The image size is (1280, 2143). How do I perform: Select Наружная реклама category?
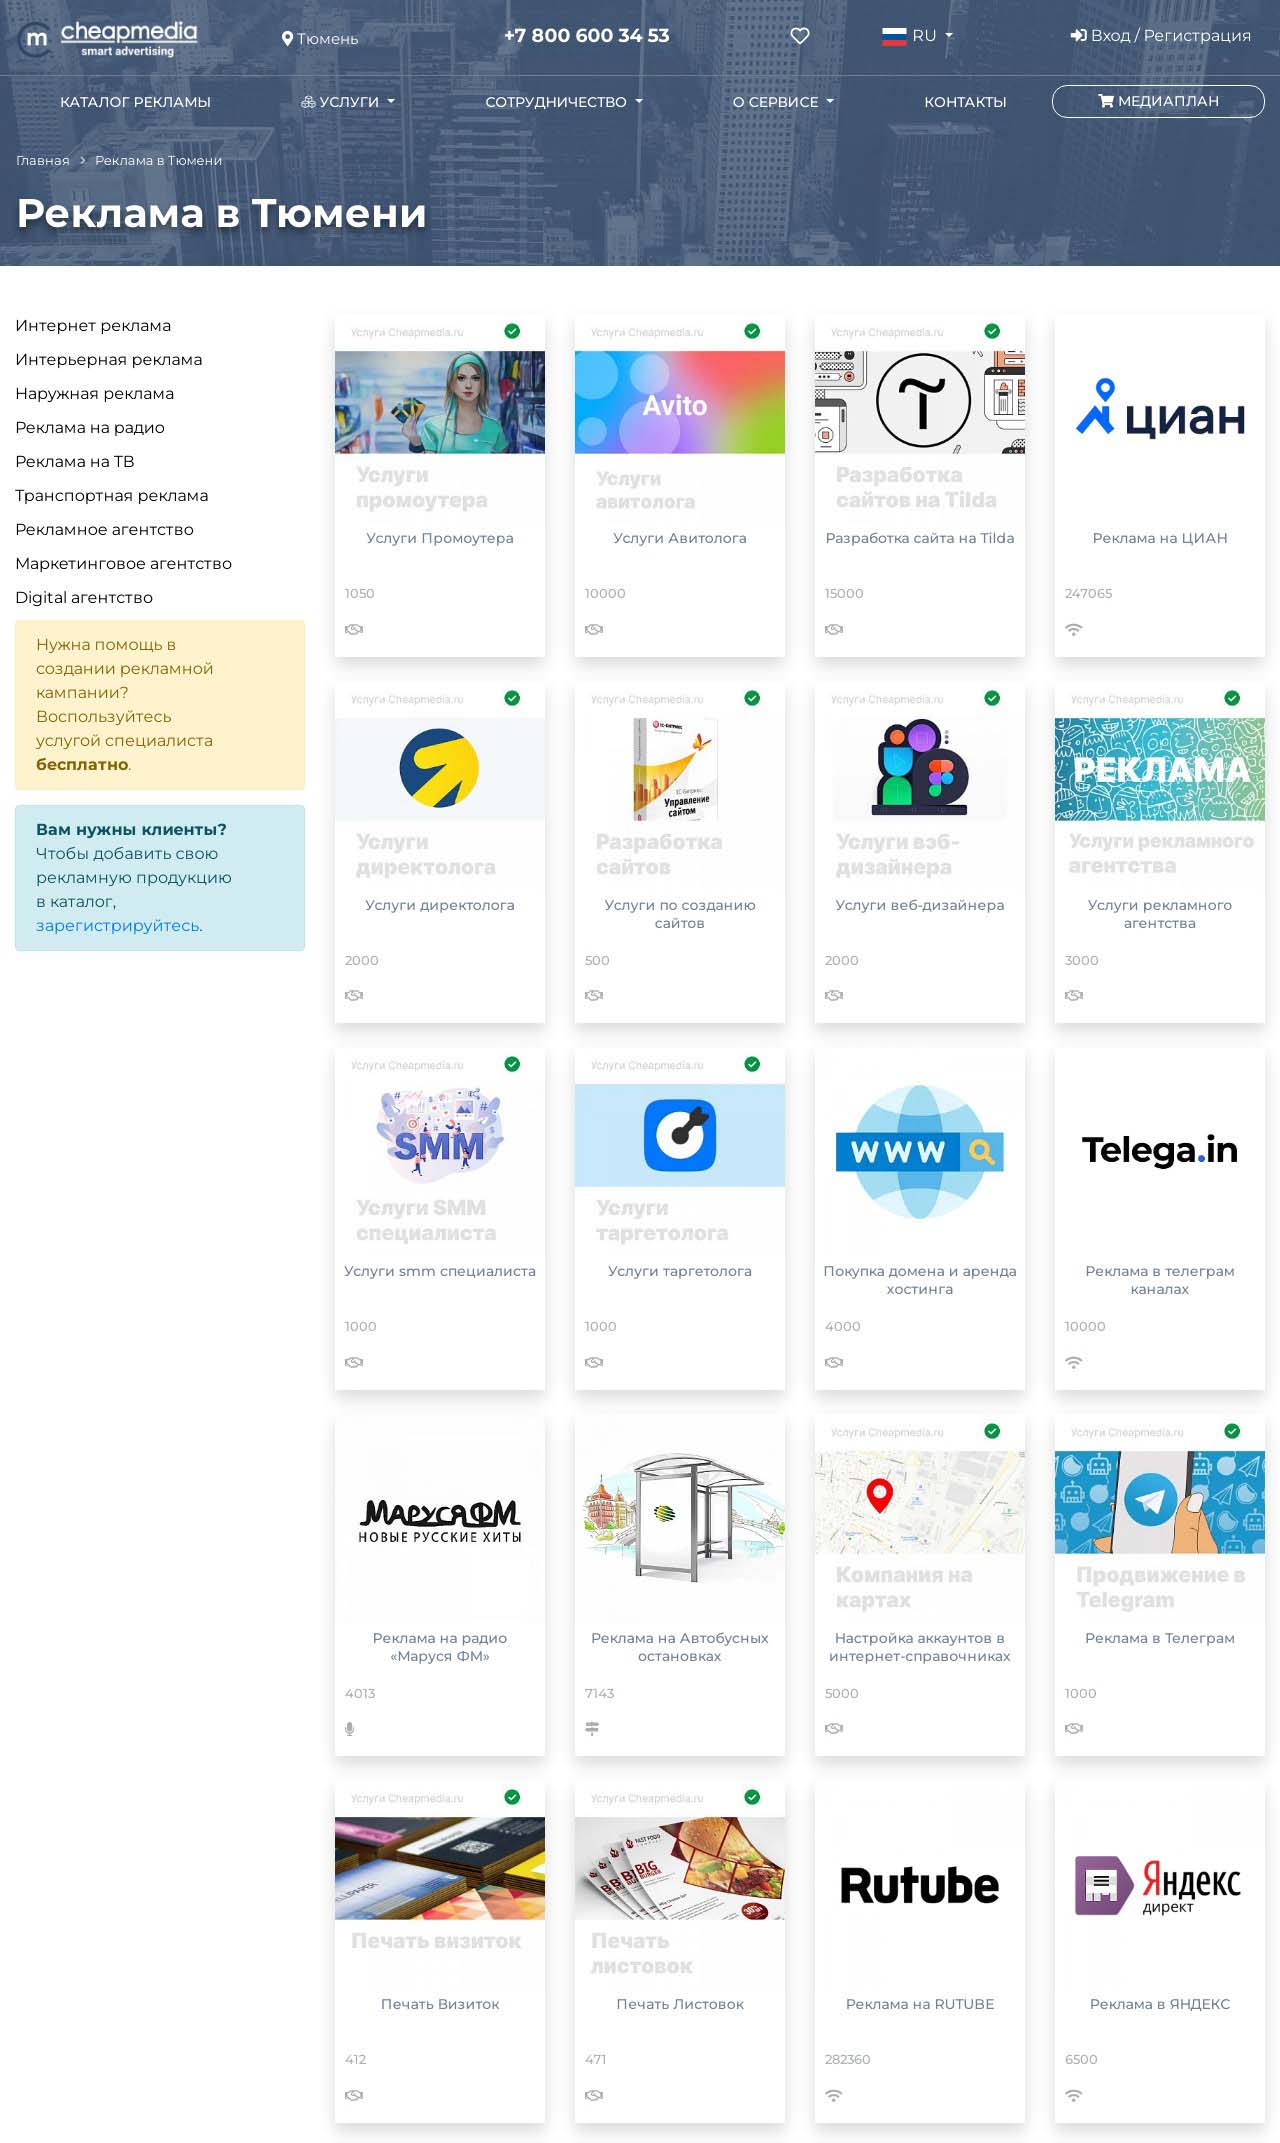coord(95,394)
